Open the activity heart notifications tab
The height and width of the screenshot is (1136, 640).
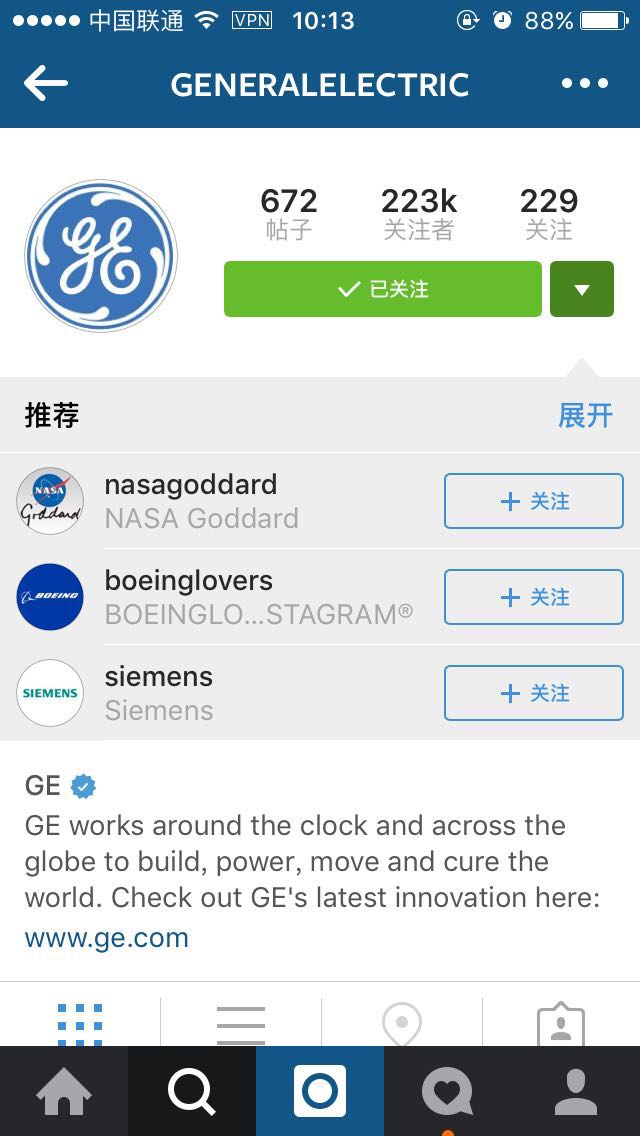[448, 1091]
